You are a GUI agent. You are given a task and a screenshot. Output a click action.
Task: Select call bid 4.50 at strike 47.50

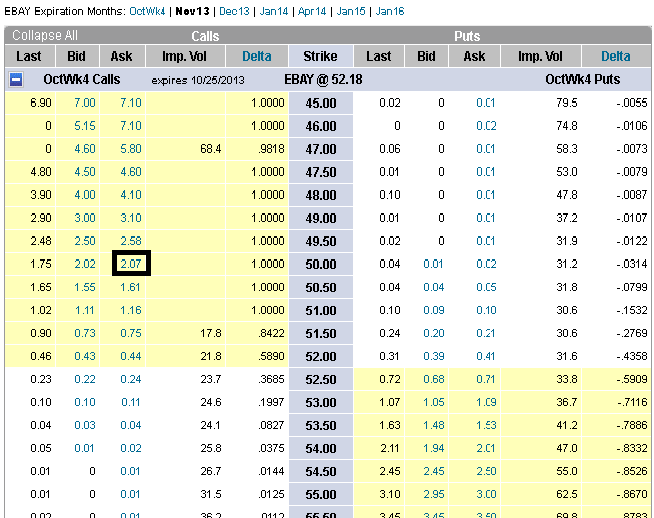85,171
